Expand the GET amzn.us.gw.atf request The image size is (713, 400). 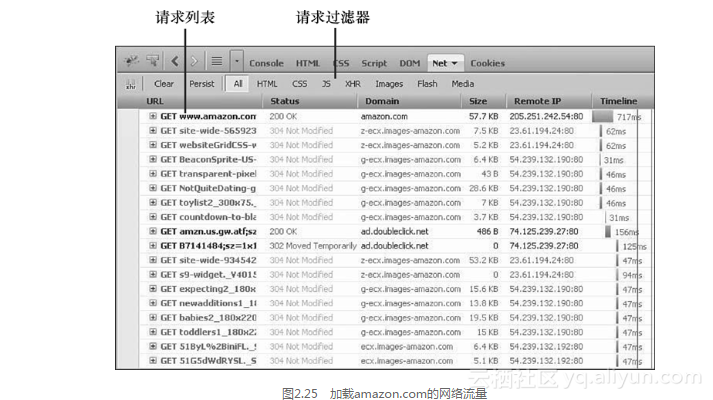tap(153, 231)
